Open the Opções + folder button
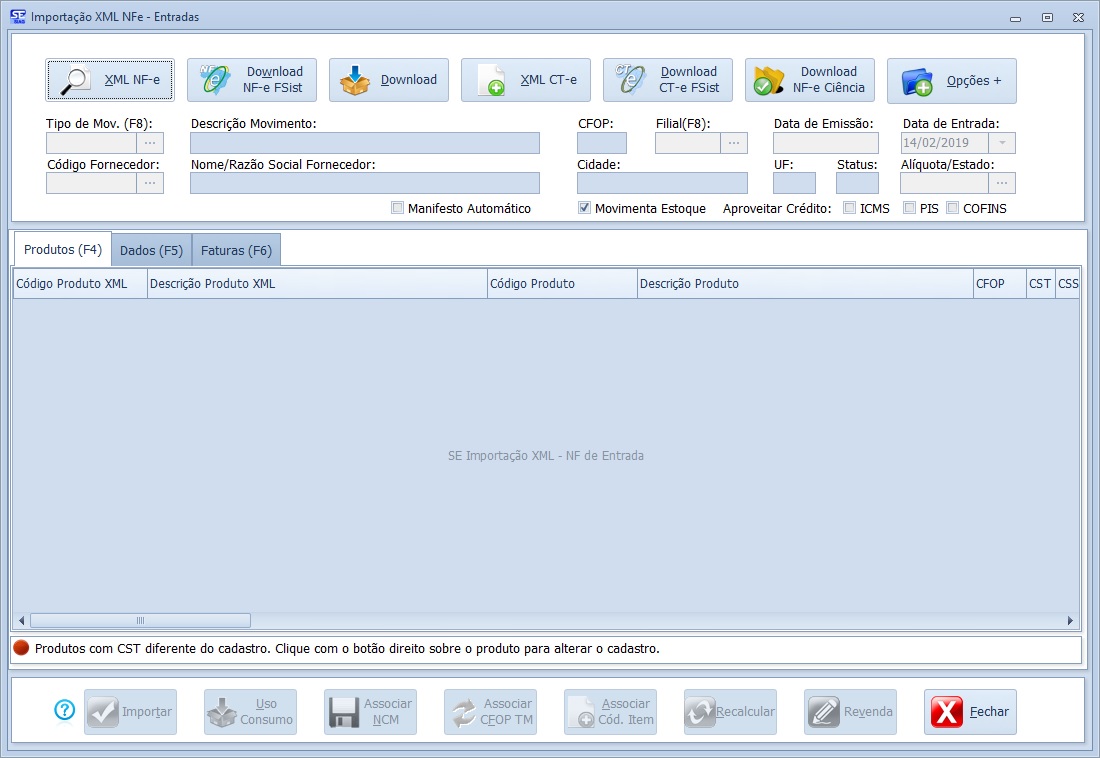This screenshot has height=758, width=1100. (951, 80)
